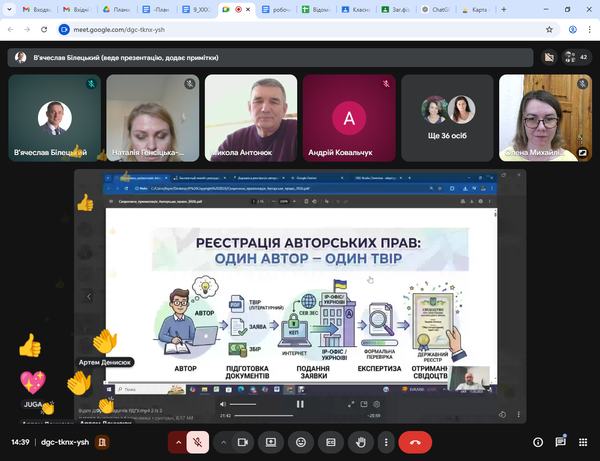This screenshot has width=600, height=461.
Task: Click the present screen (share) icon
Action: 270,442
